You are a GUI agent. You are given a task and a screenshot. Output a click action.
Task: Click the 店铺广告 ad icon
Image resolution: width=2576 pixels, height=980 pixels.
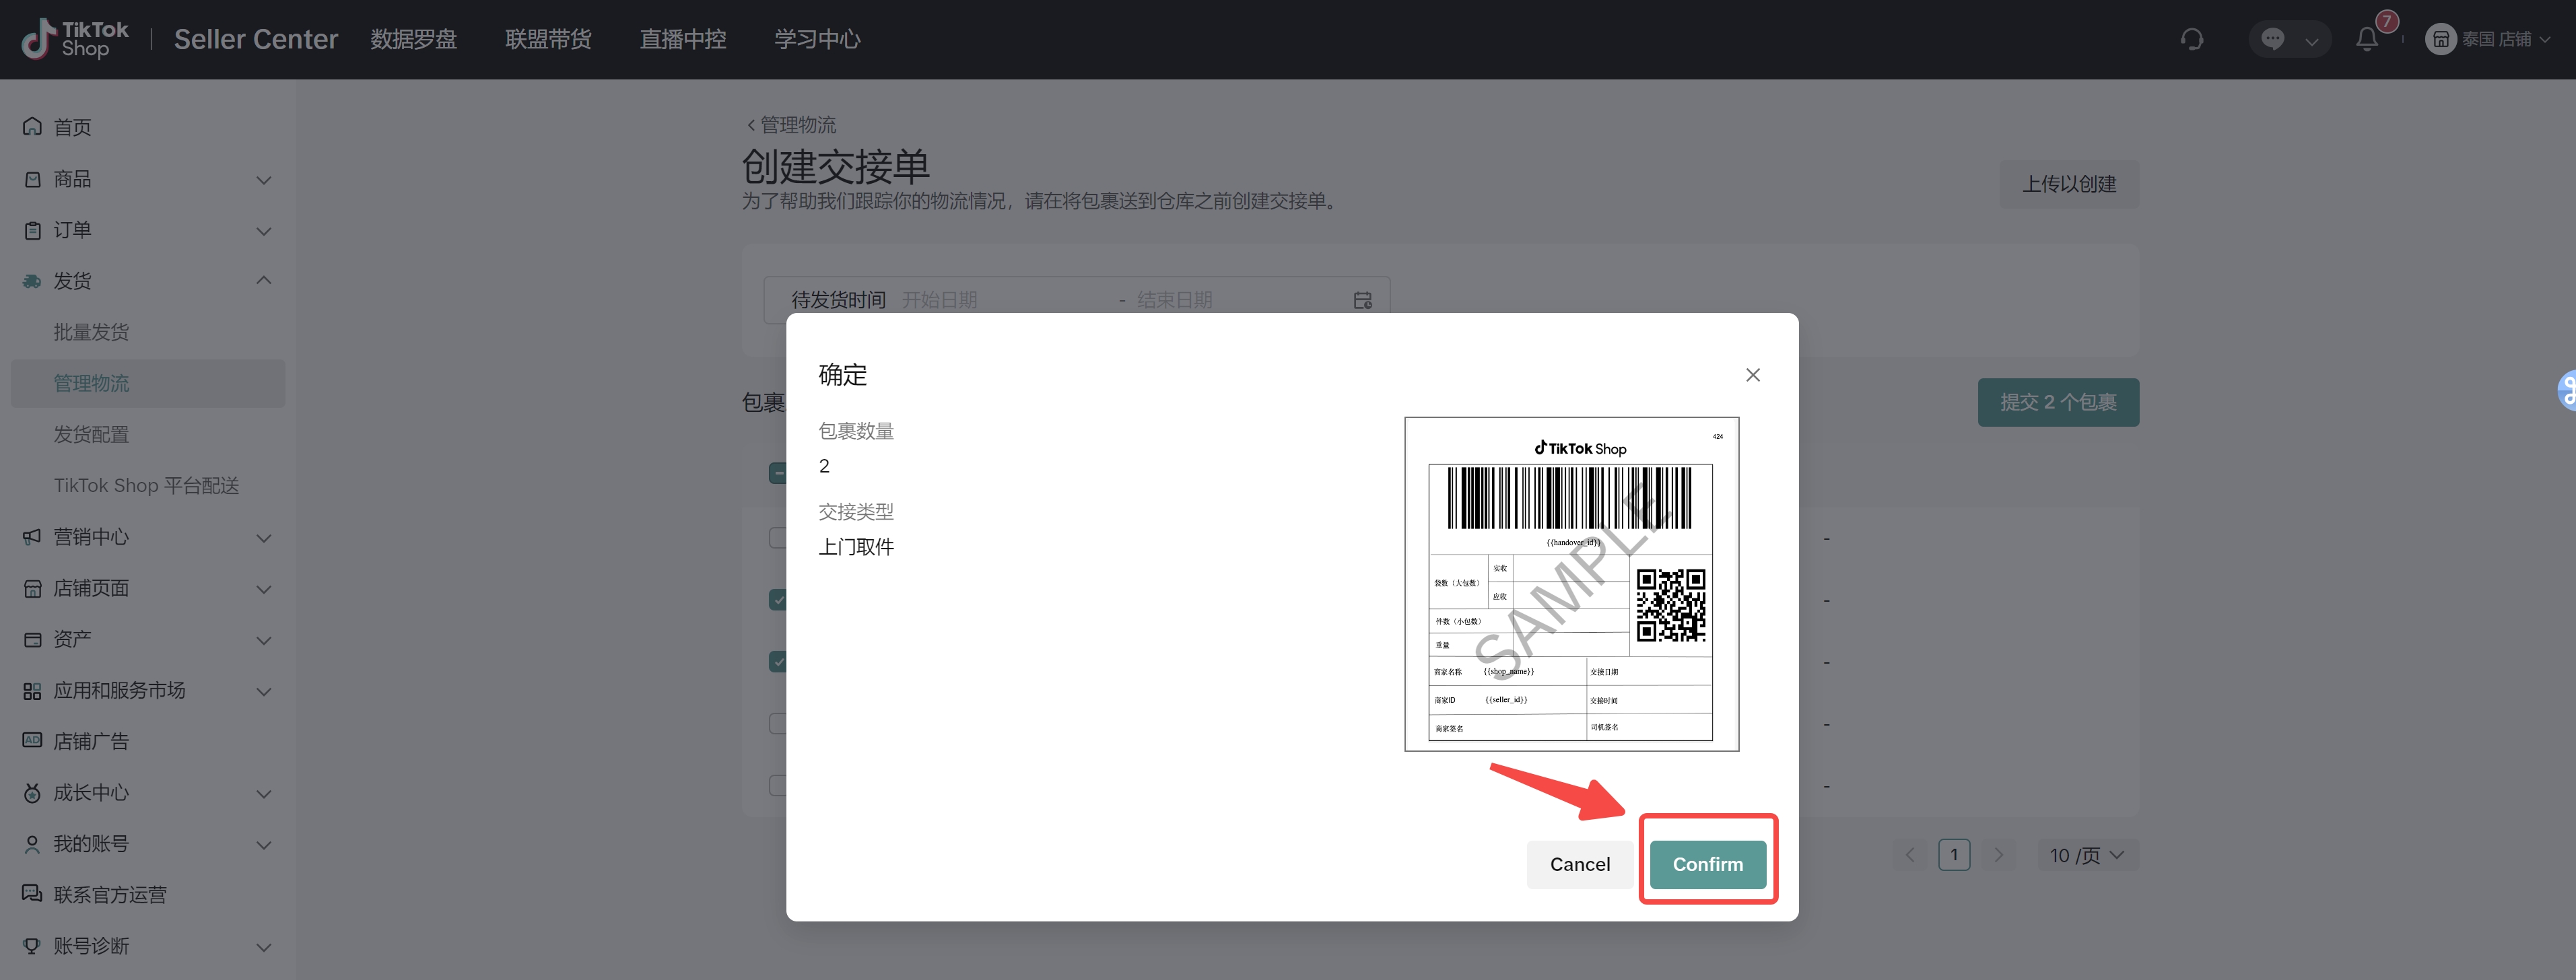coord(32,741)
